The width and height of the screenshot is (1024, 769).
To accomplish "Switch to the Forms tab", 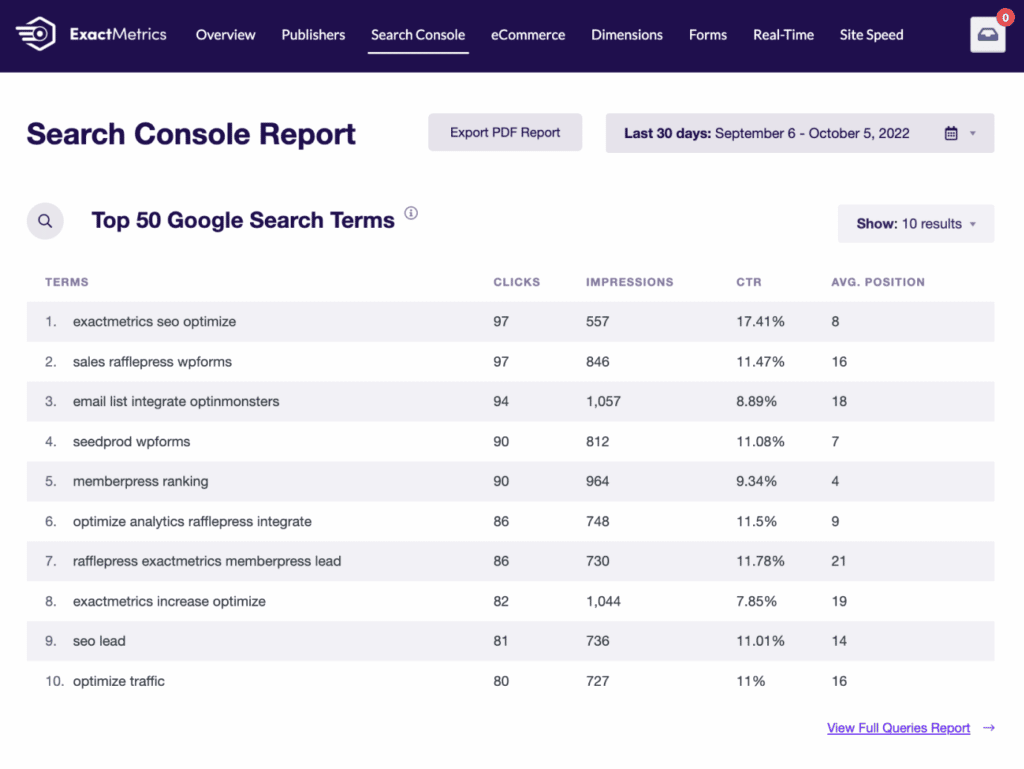I will point(707,35).
